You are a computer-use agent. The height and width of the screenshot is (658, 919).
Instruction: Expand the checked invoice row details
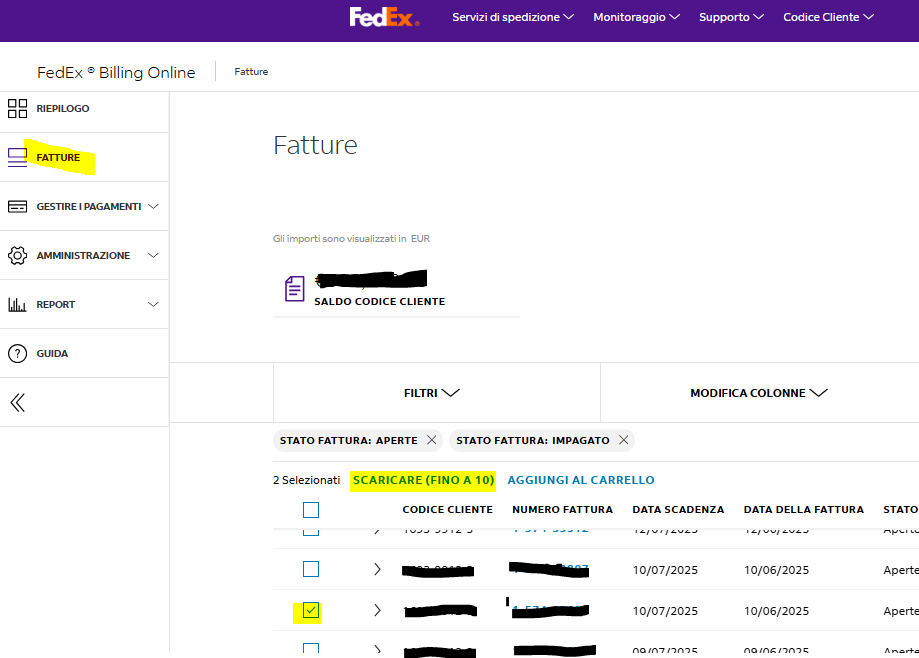point(377,611)
